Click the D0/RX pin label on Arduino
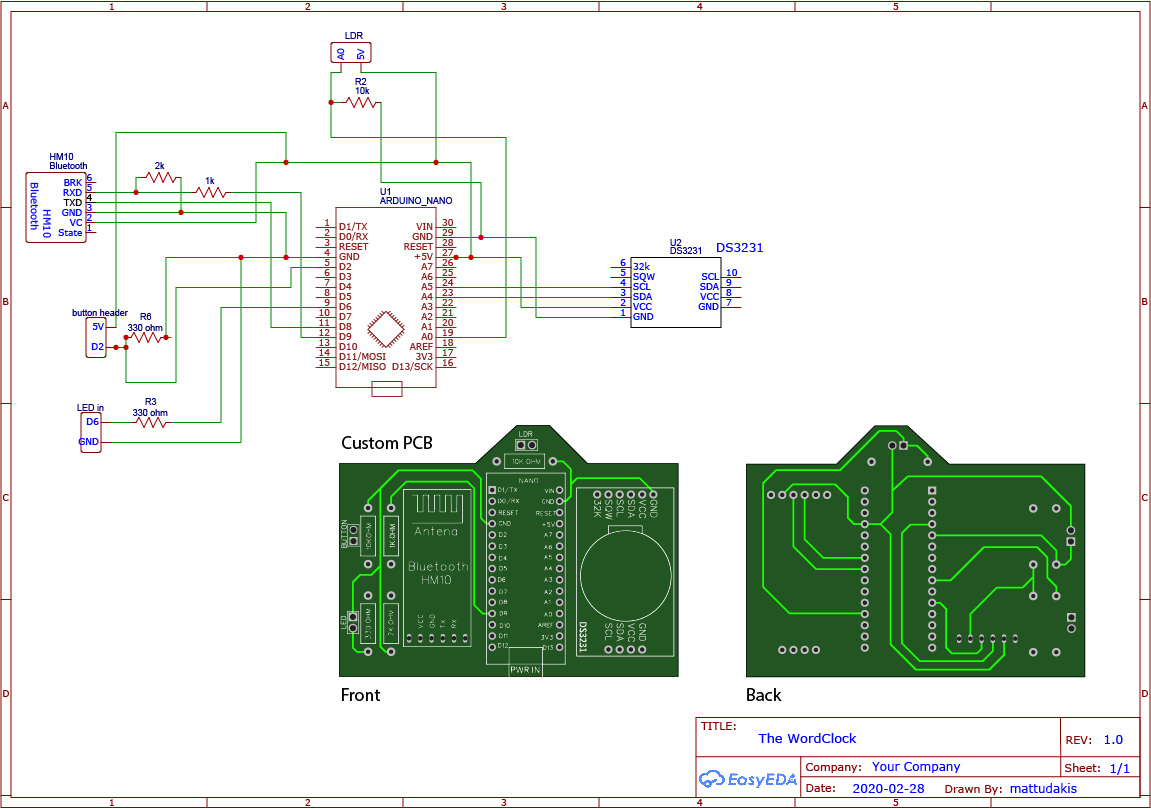The width and height of the screenshot is (1151, 809). tap(353, 236)
